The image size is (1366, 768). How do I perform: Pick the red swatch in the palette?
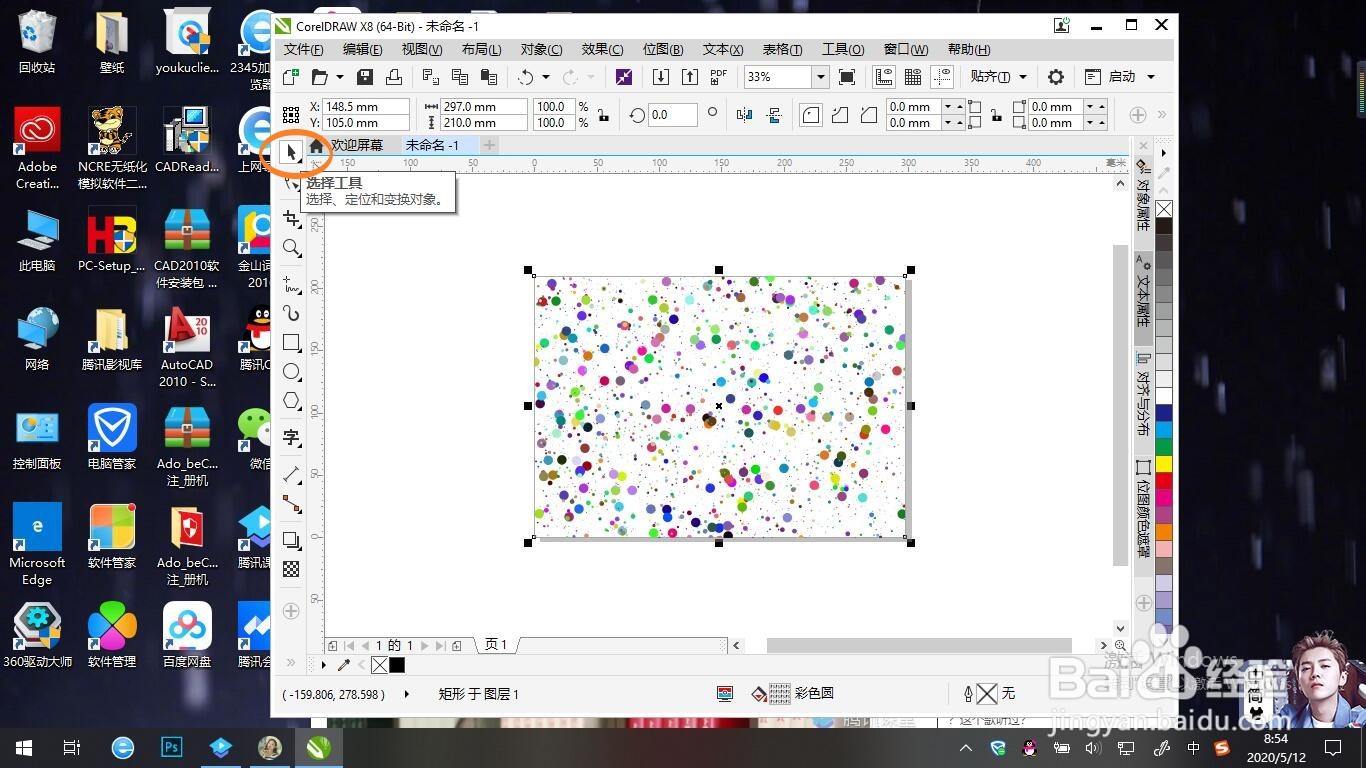pos(1164,480)
